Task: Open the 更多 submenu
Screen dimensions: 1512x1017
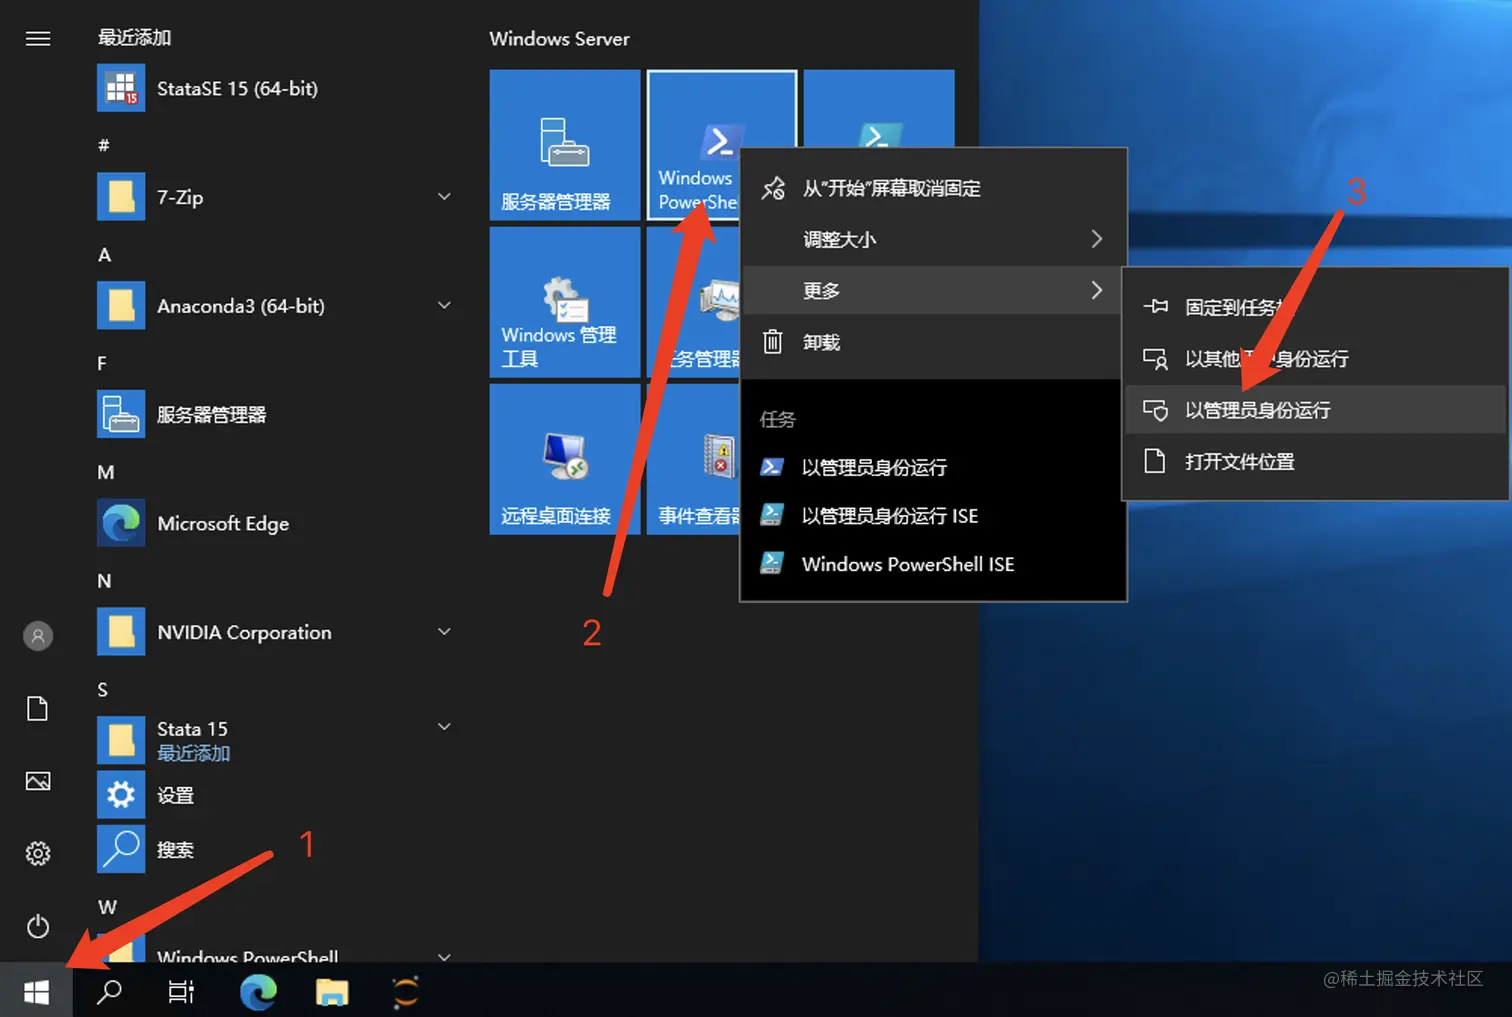Action: click(x=933, y=290)
